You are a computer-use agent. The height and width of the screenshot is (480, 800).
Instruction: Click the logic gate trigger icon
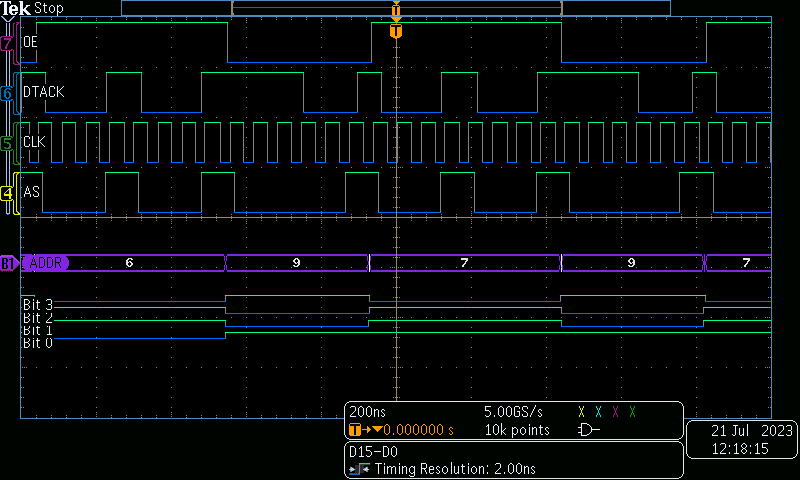588,430
